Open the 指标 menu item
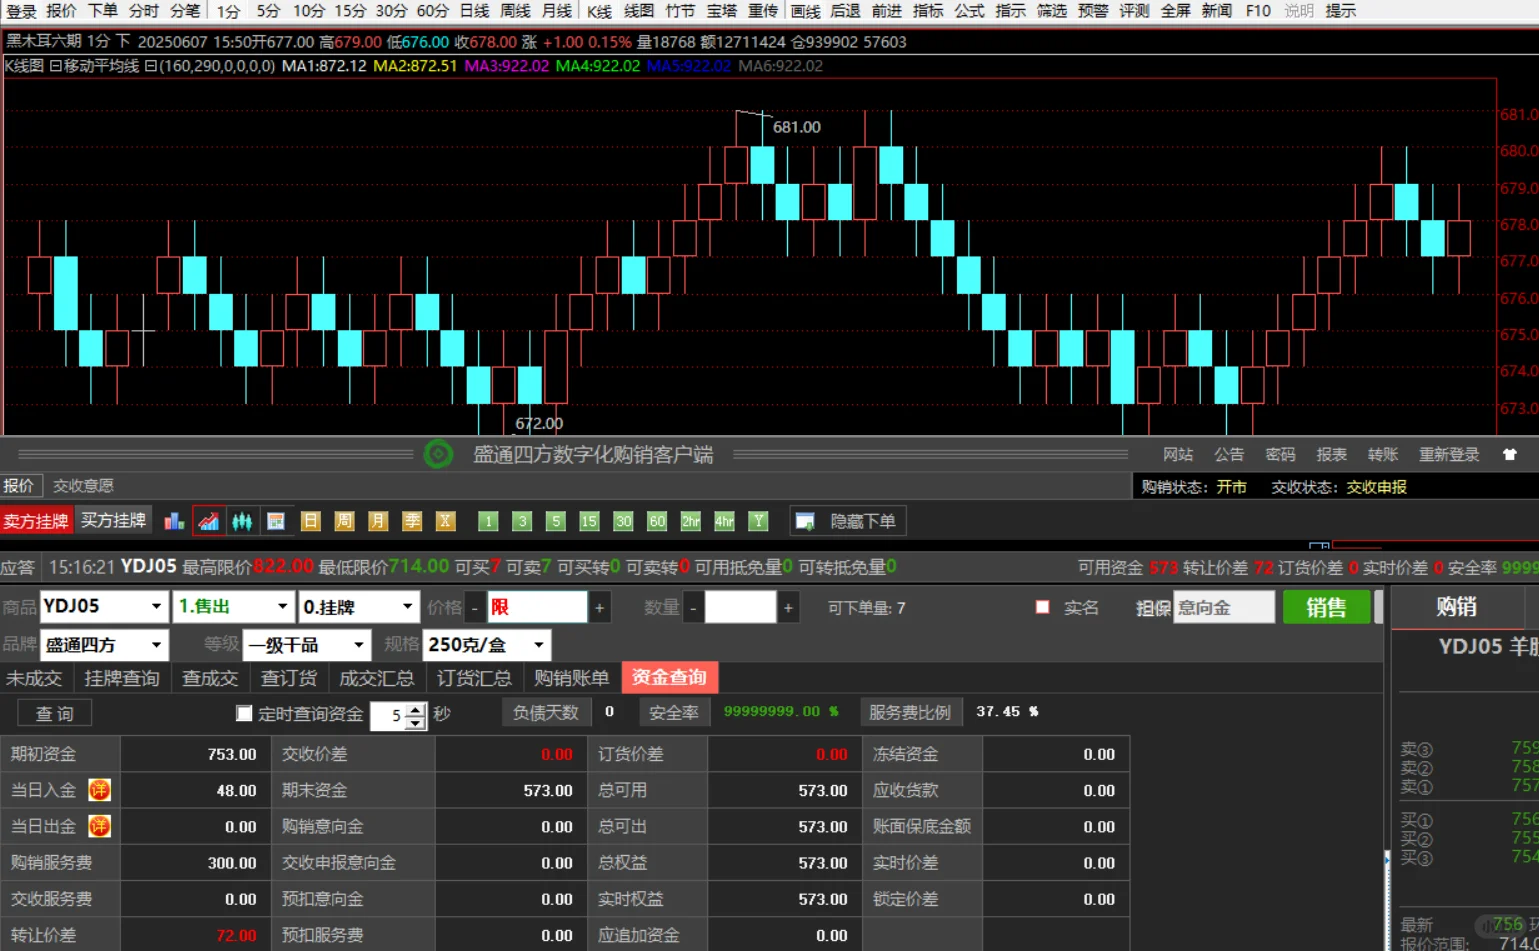 (928, 11)
